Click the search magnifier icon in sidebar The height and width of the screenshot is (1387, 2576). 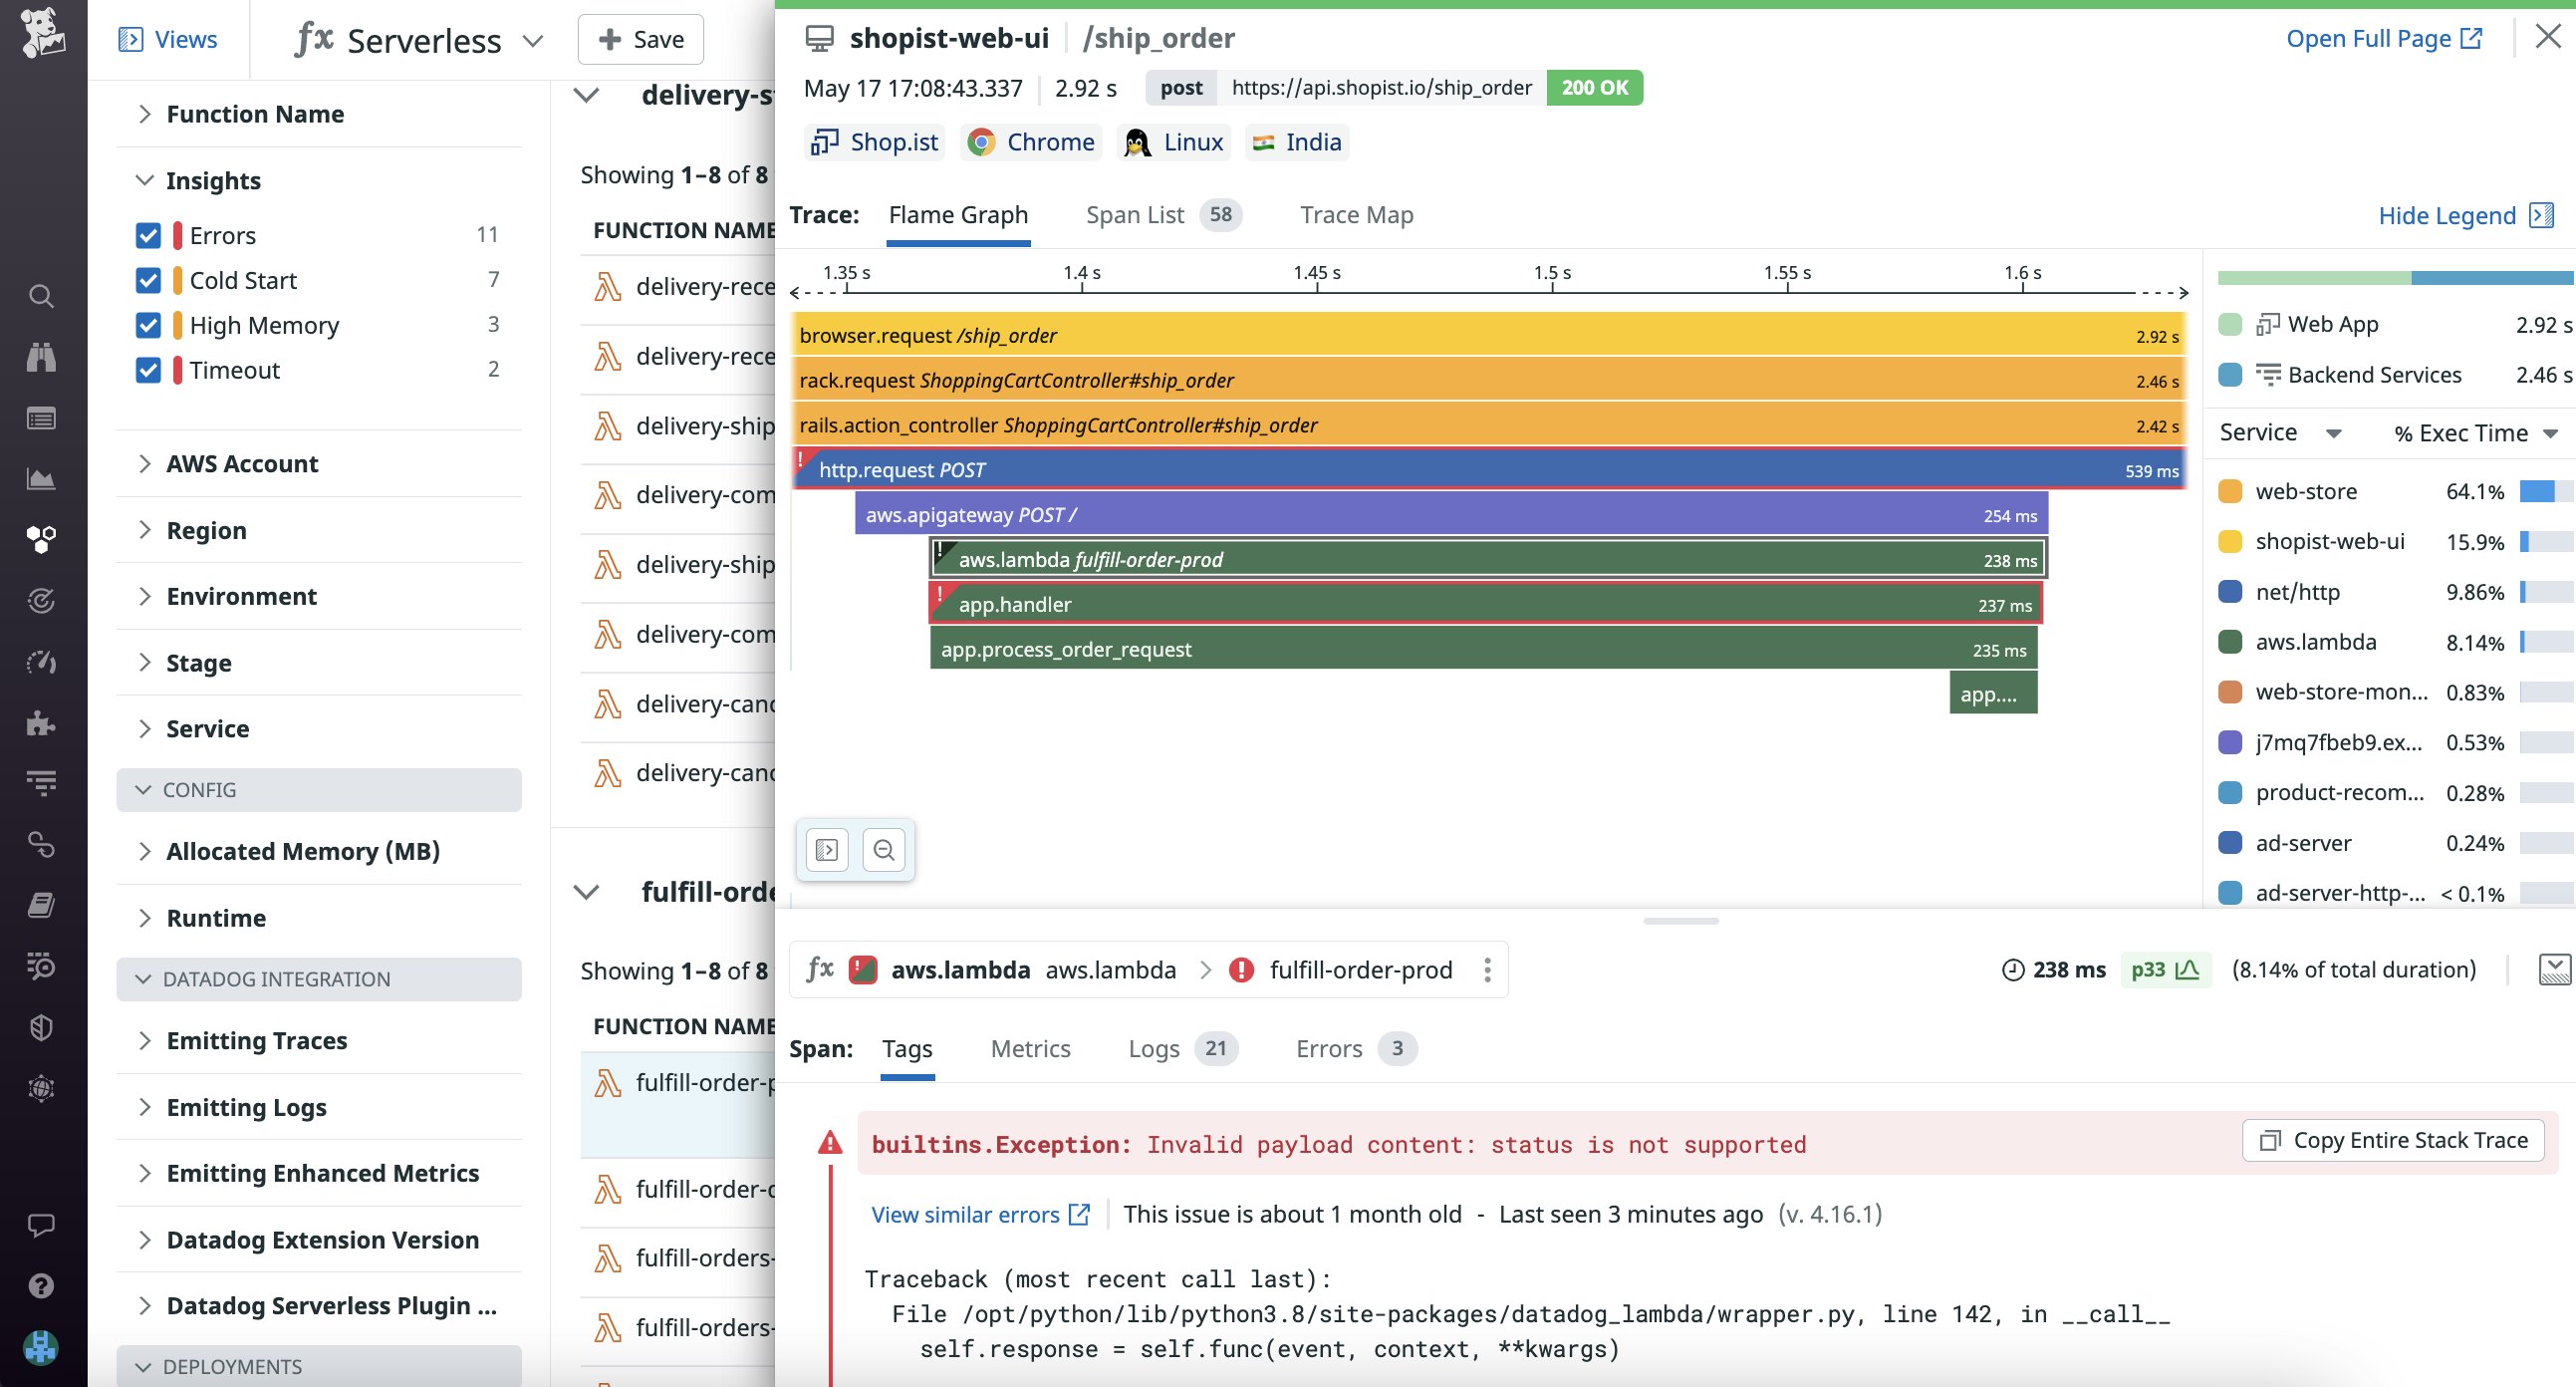click(x=41, y=296)
